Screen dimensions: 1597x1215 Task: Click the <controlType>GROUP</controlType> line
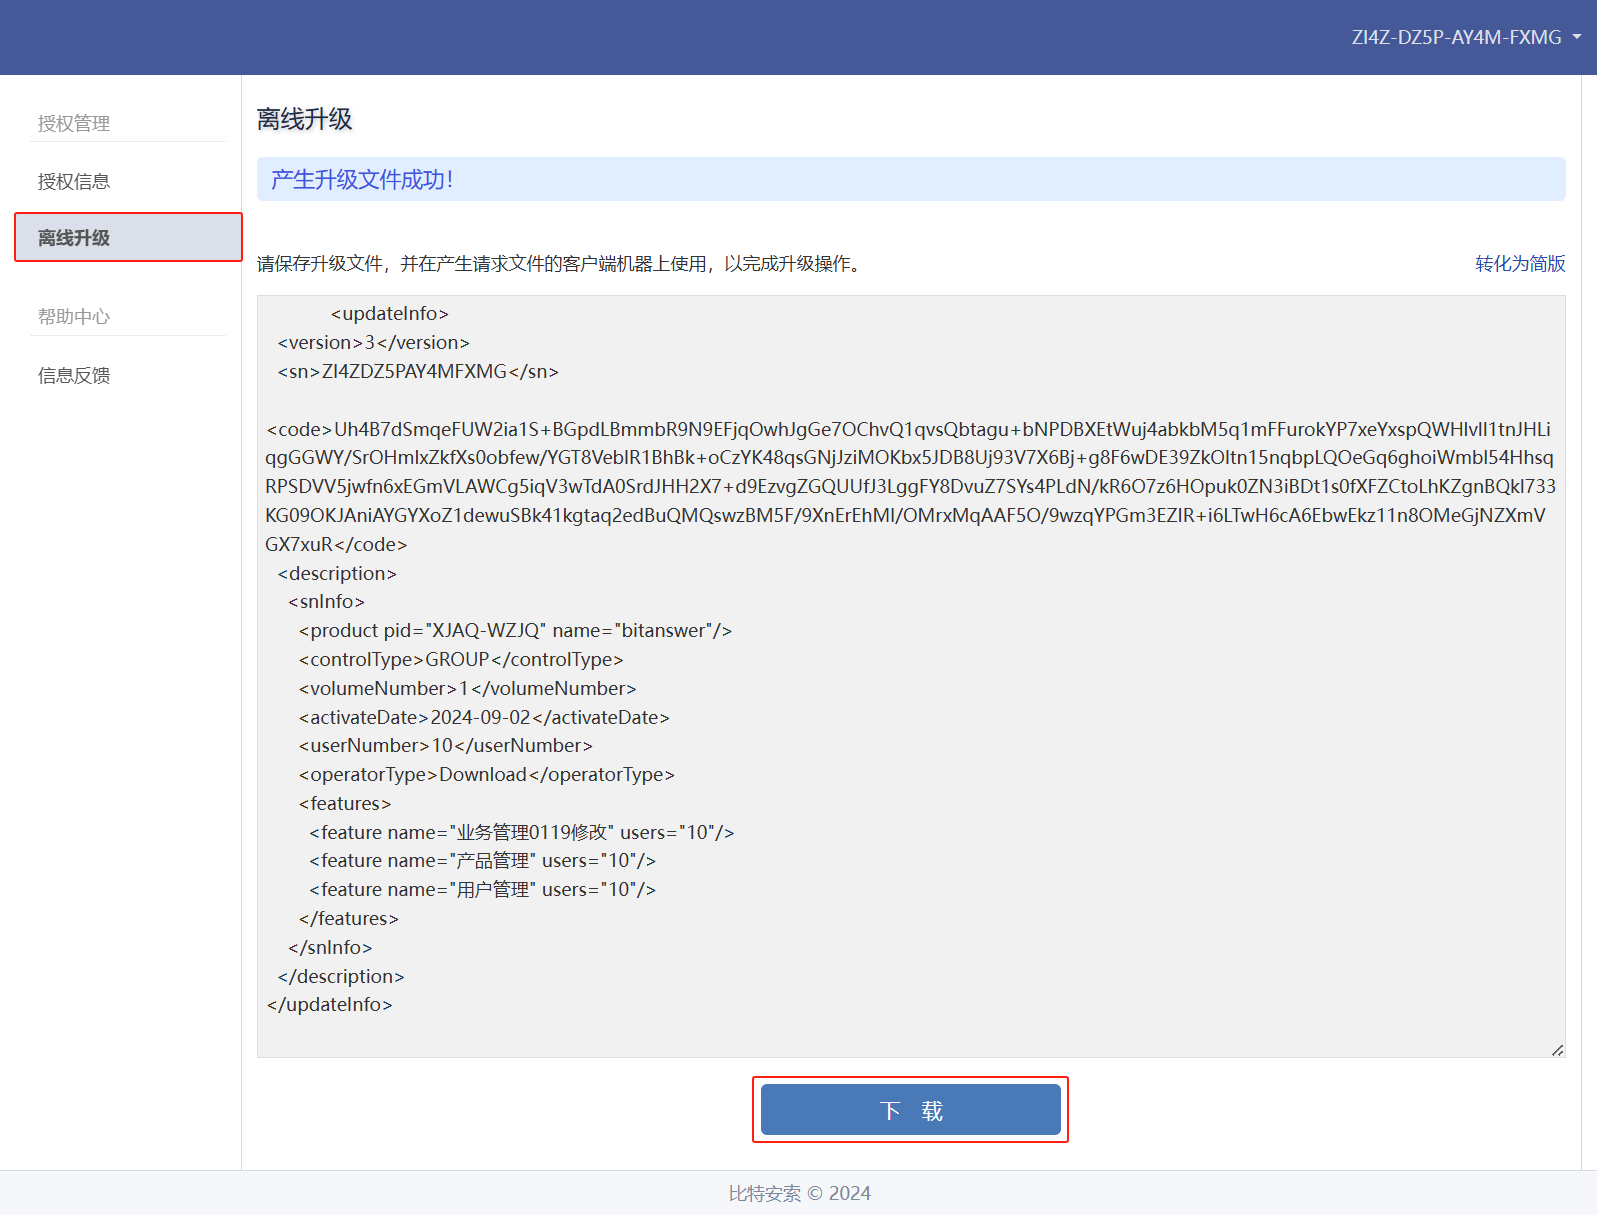461,659
